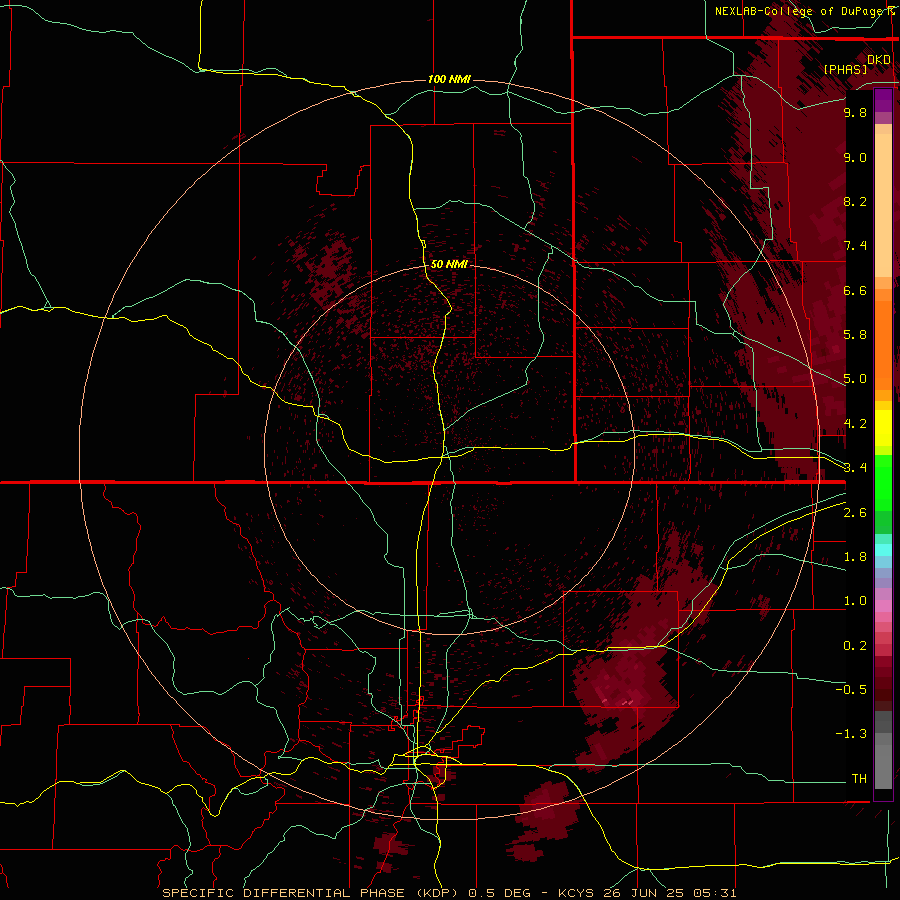Click the -1.3 scale value
This screenshot has height=900, width=900.
(851, 734)
